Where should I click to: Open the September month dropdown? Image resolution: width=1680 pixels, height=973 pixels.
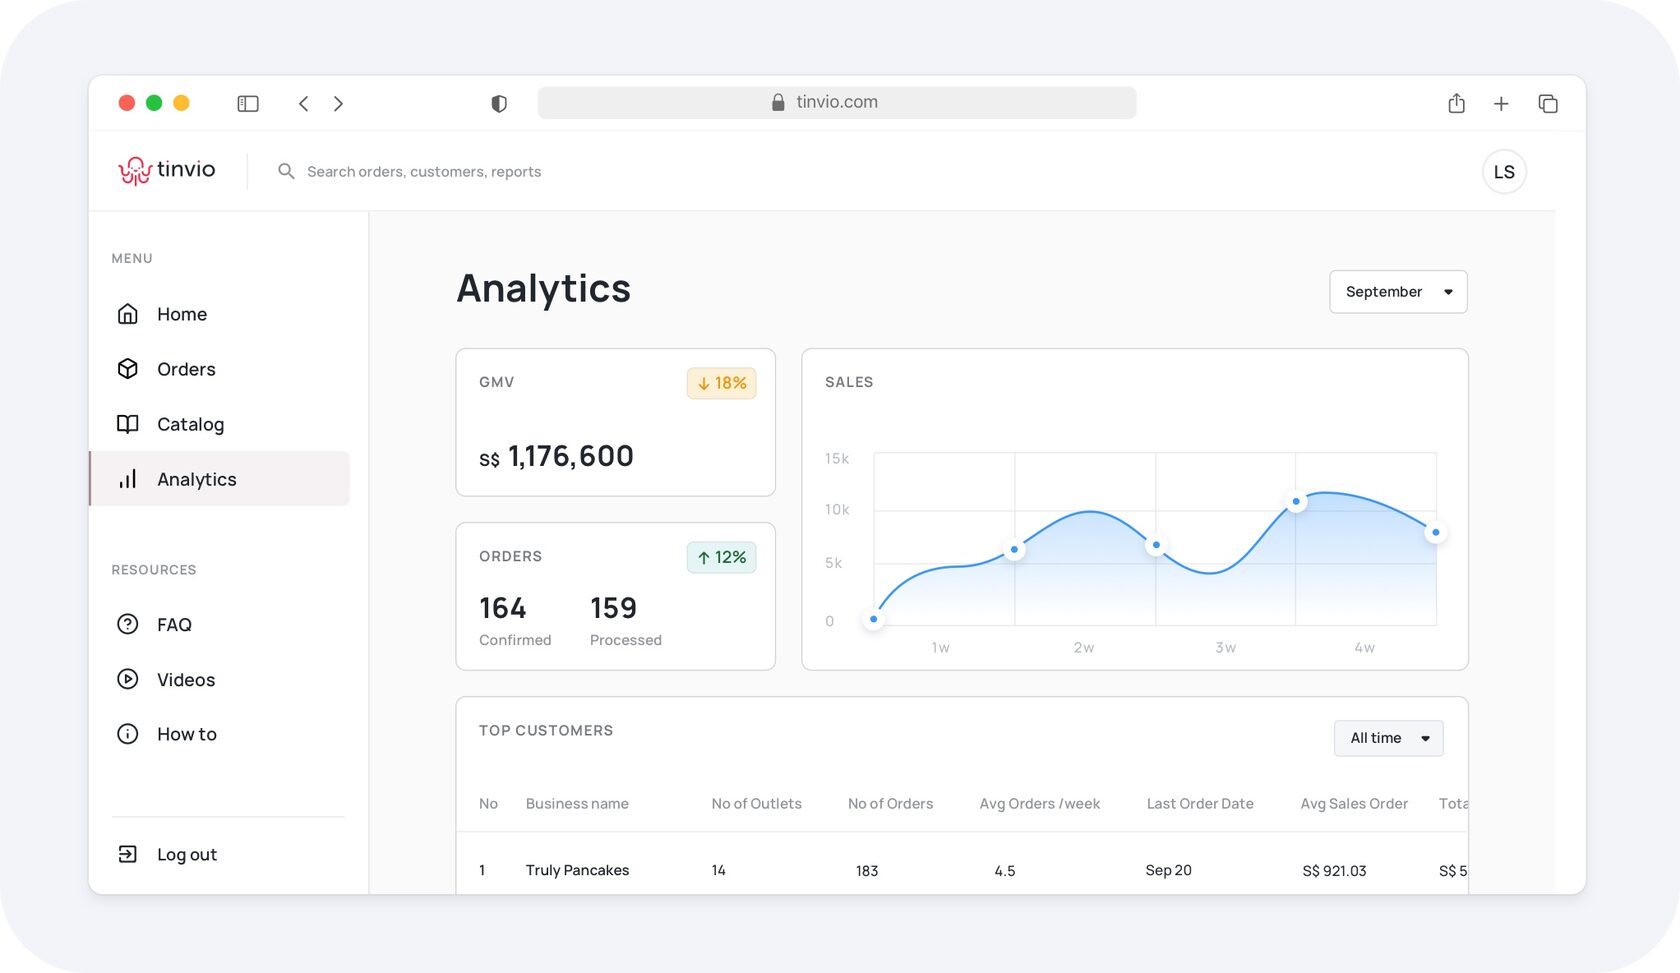(x=1397, y=292)
